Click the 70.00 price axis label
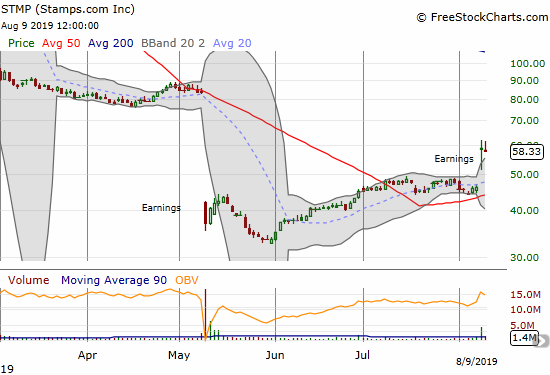 524,121
